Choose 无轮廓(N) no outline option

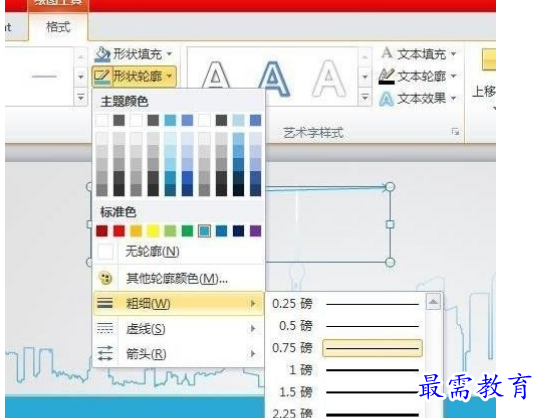(178, 252)
